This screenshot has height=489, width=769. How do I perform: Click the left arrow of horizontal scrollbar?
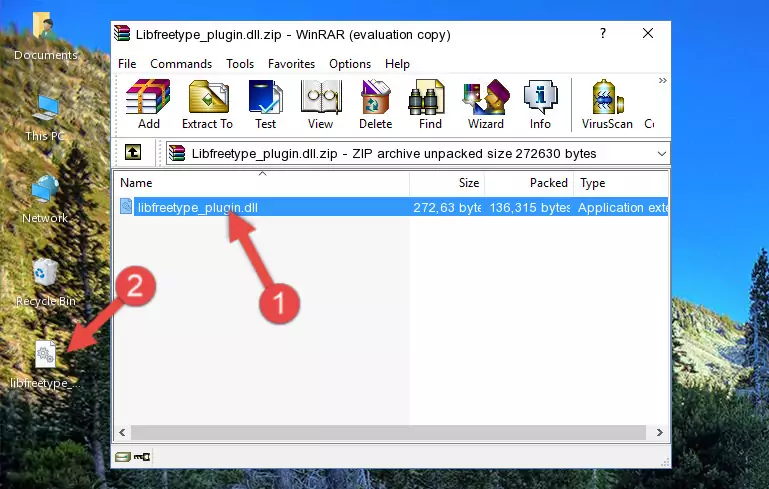point(123,433)
